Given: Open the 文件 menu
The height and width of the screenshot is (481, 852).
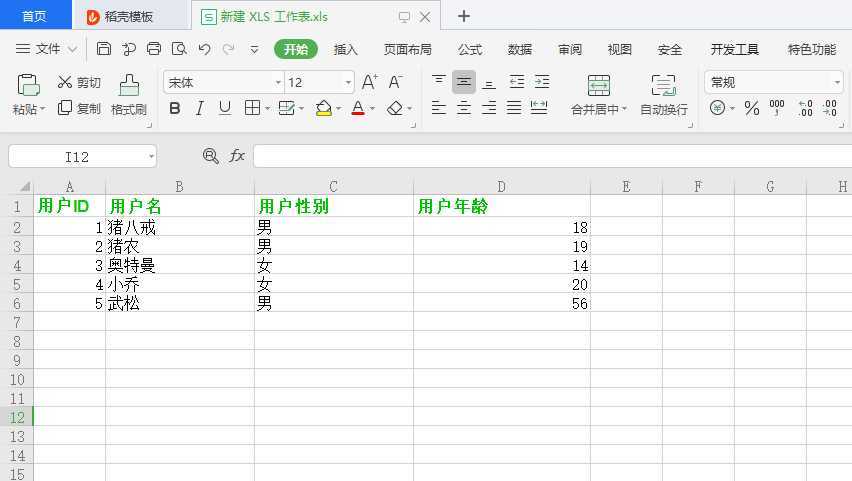Looking at the screenshot, I should point(46,49).
